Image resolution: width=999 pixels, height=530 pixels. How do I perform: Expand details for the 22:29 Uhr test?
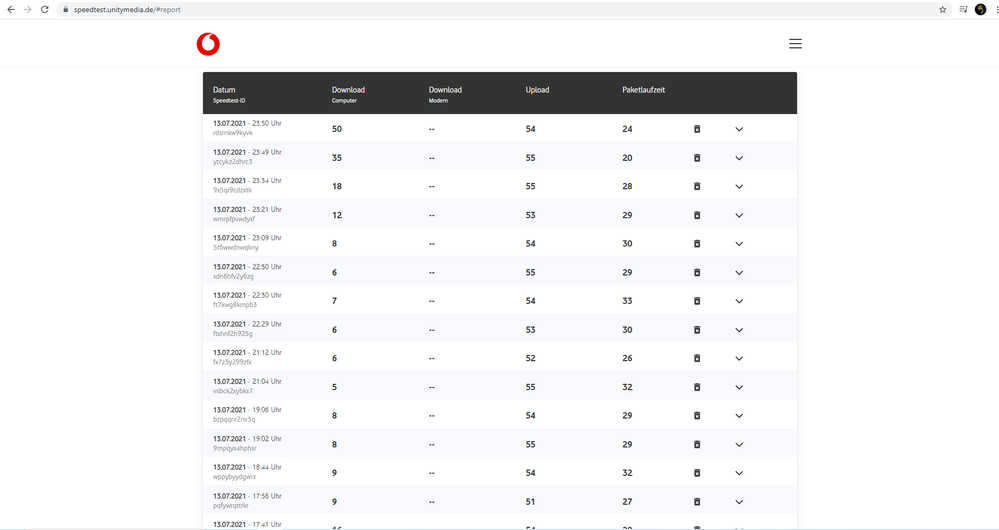(739, 330)
